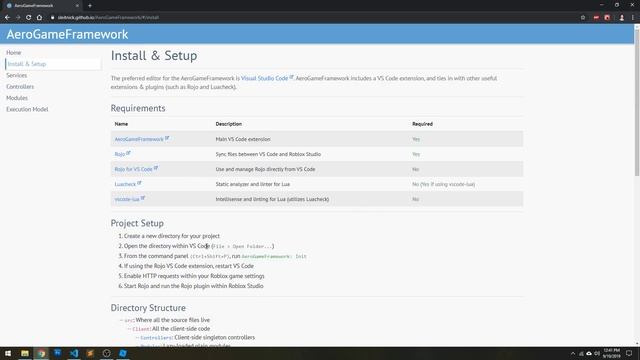The width and height of the screenshot is (640, 360).
Task: Click the Required column header
Action: (x=422, y=124)
